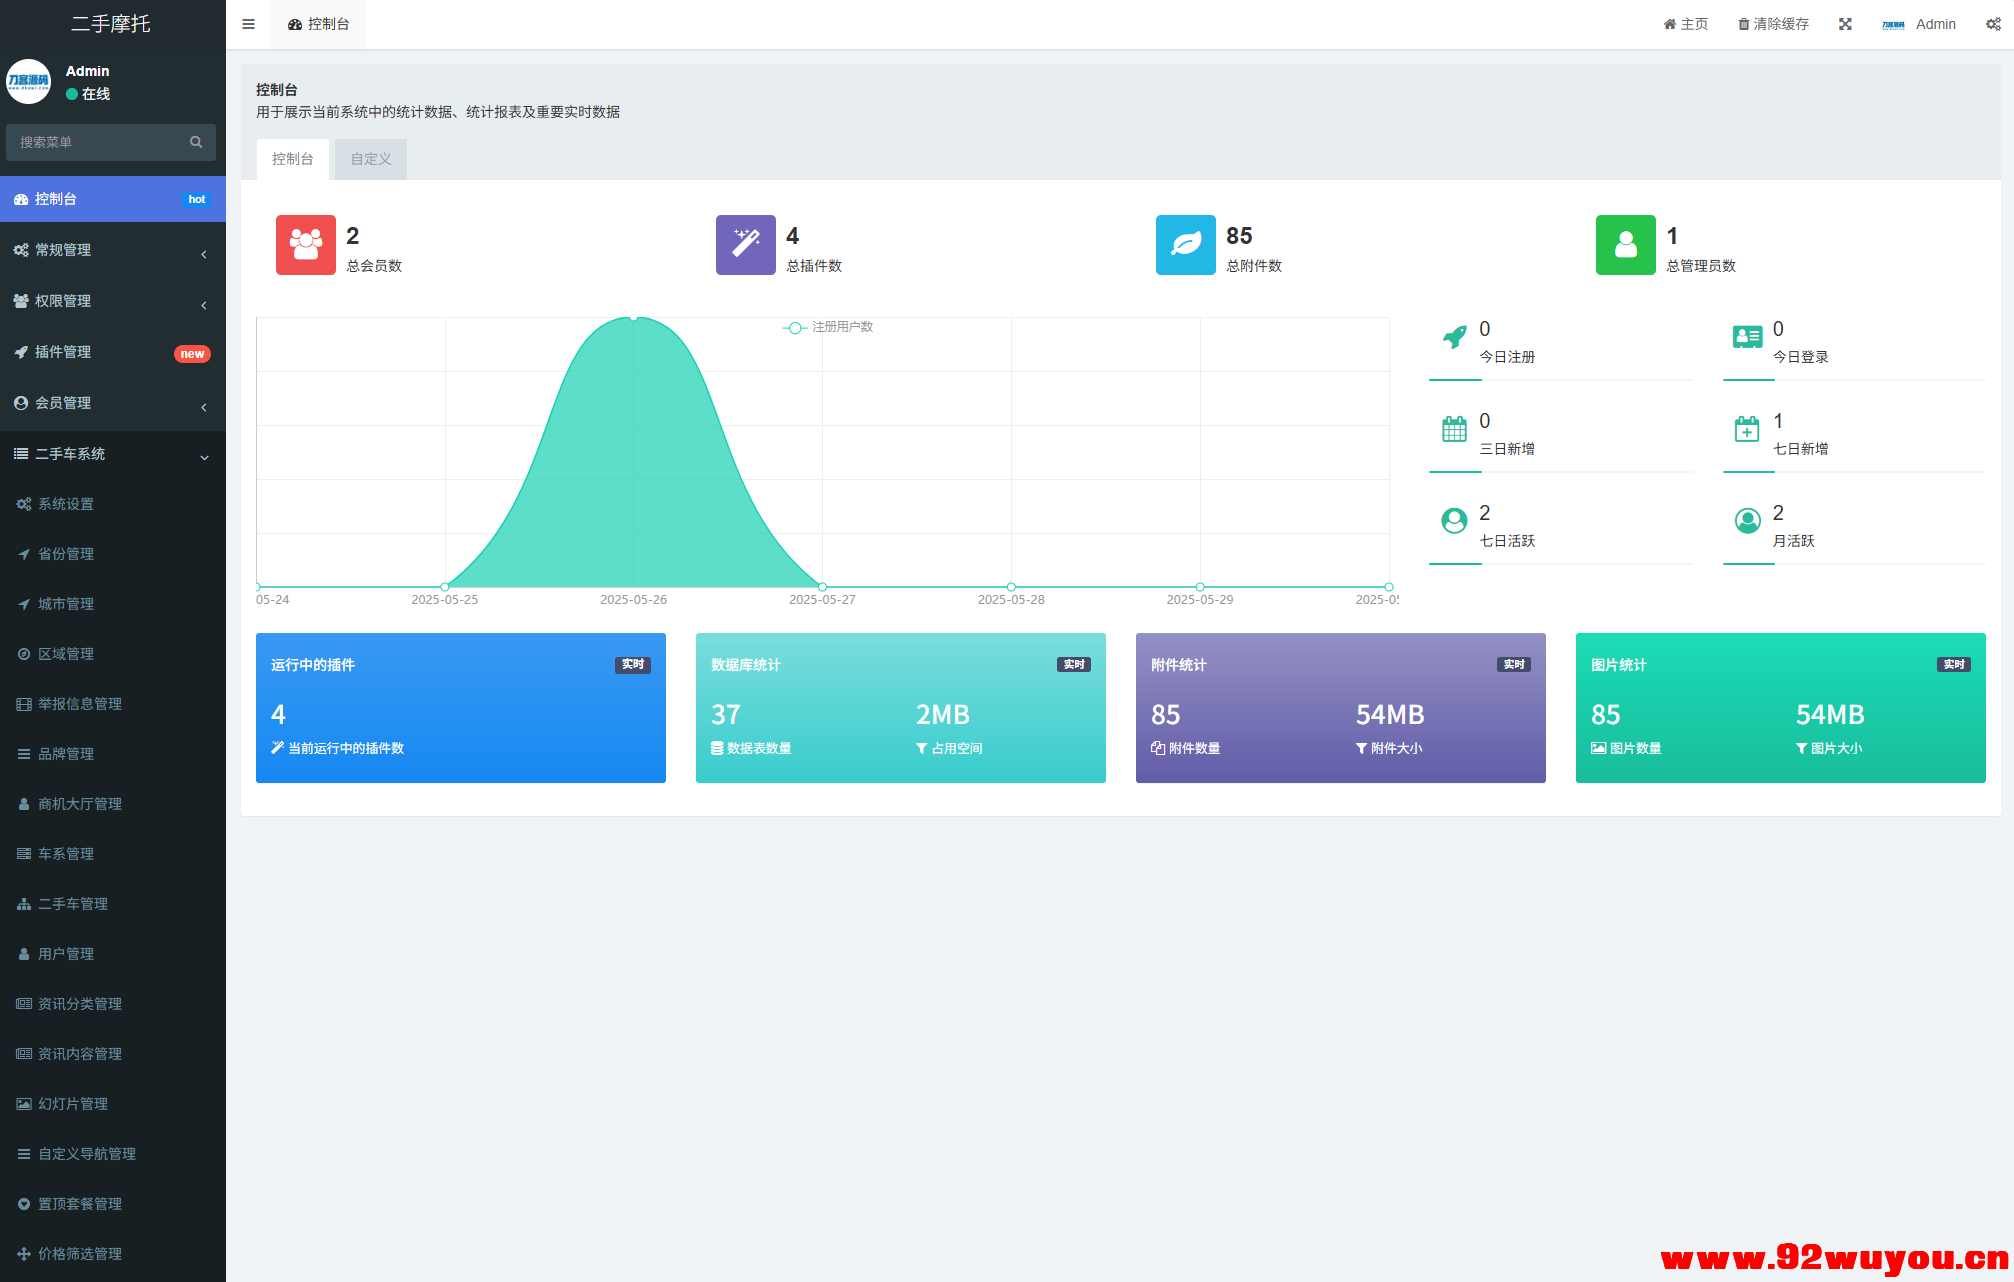This screenshot has height=1282, width=2014.
Task: Click the search magnifier in menu search
Action: pos(196,142)
